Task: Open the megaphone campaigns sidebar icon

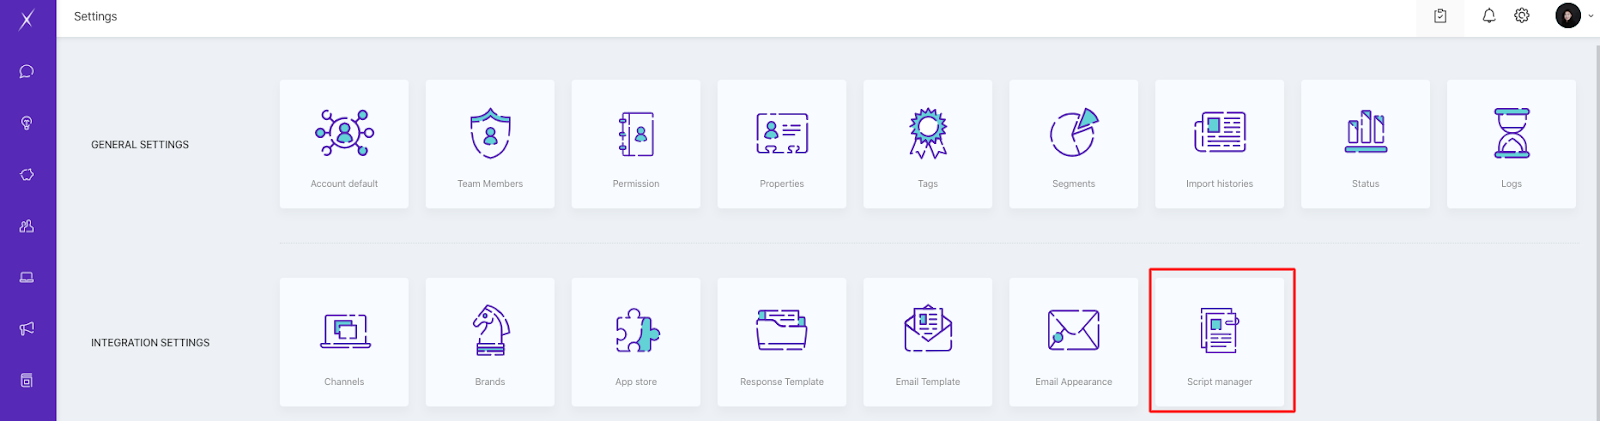Action: click(27, 328)
